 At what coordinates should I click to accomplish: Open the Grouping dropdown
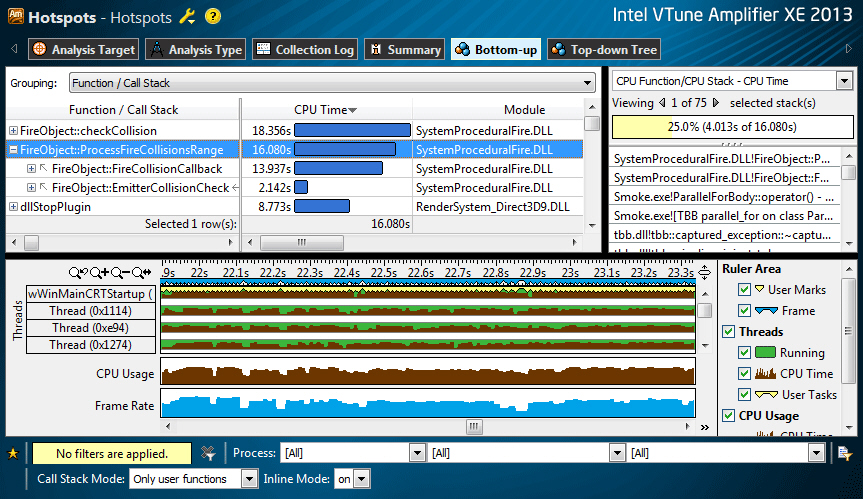(x=331, y=84)
